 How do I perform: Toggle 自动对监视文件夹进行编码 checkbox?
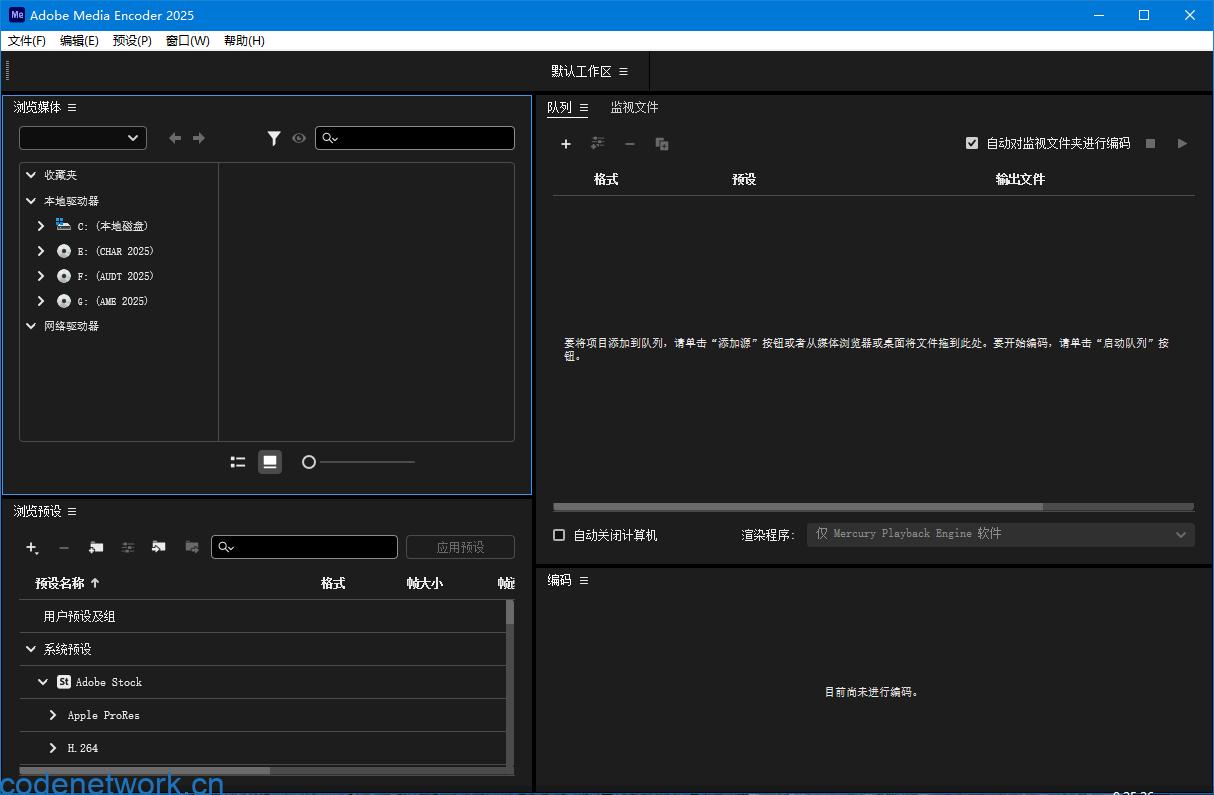coord(971,143)
